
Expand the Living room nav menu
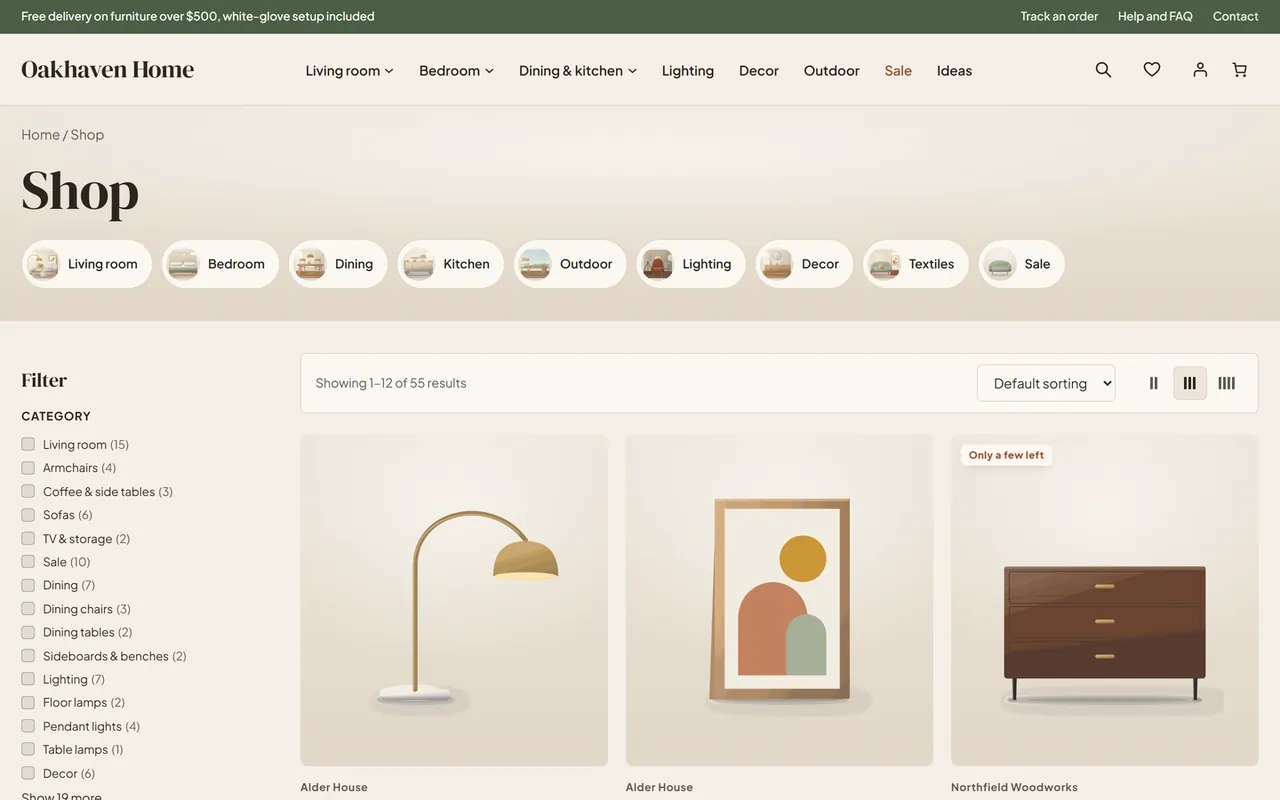(350, 71)
